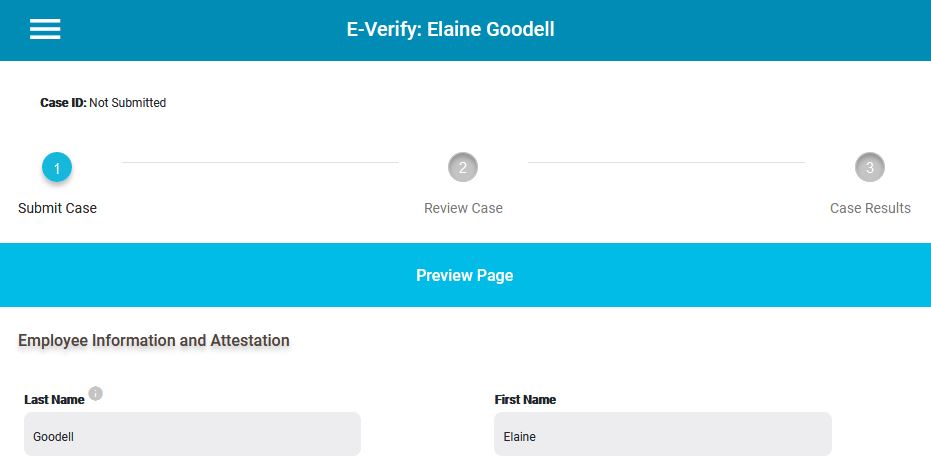Click the Case ID label
This screenshot has height=474, width=931.
(x=64, y=103)
